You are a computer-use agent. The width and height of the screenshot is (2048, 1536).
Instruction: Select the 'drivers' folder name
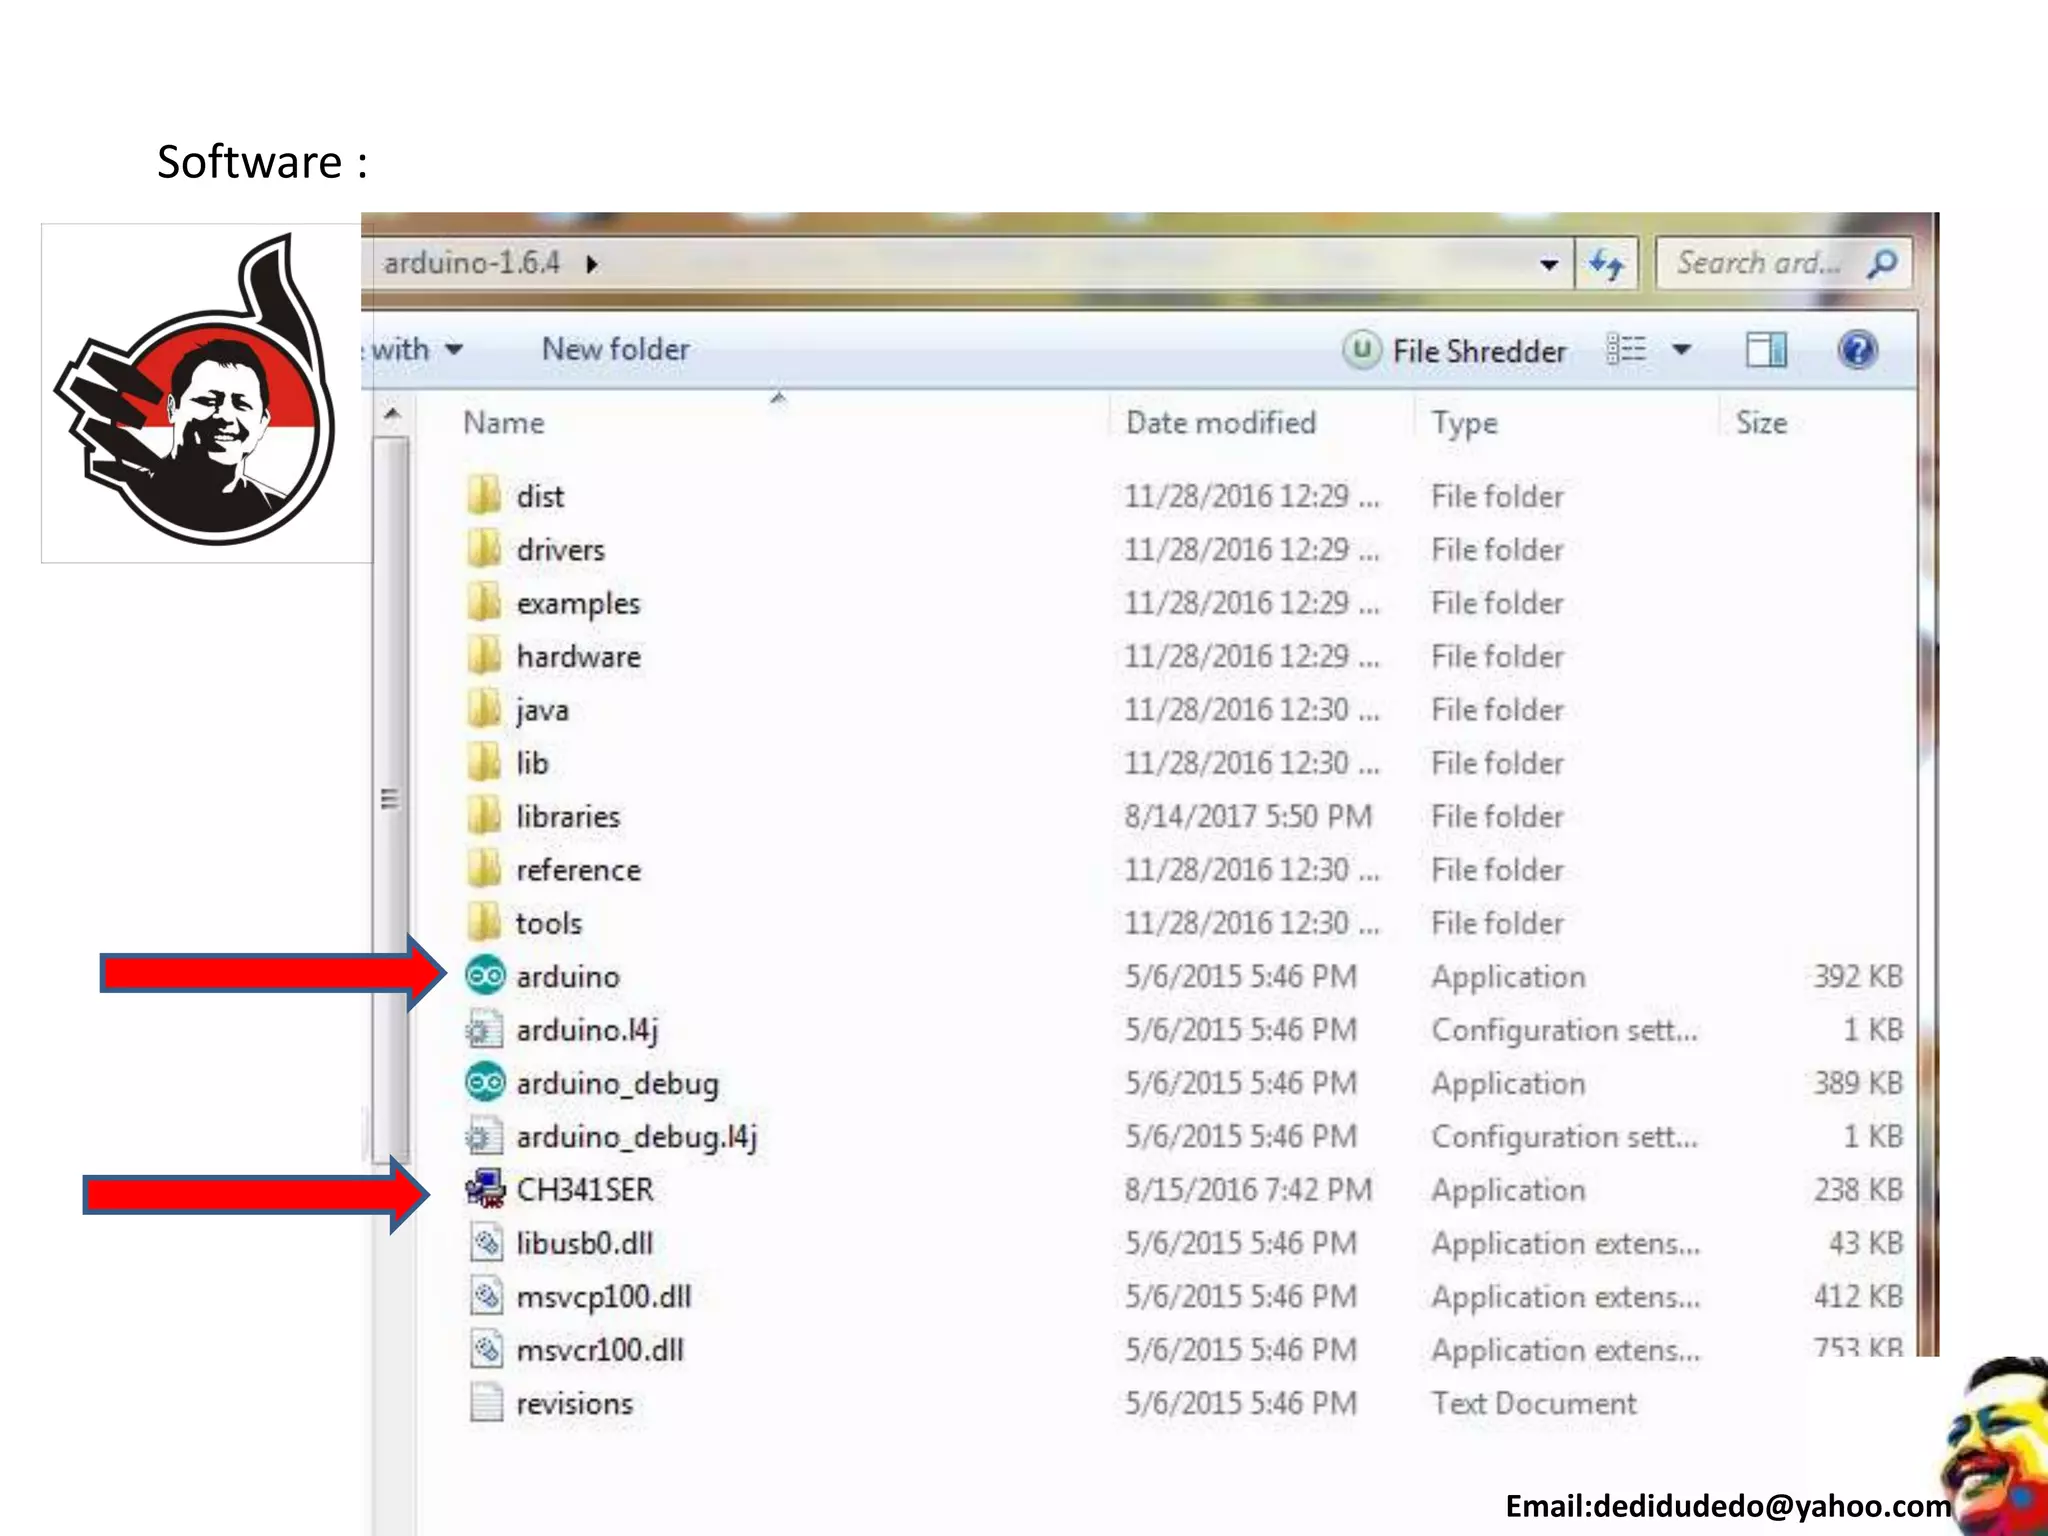[561, 549]
